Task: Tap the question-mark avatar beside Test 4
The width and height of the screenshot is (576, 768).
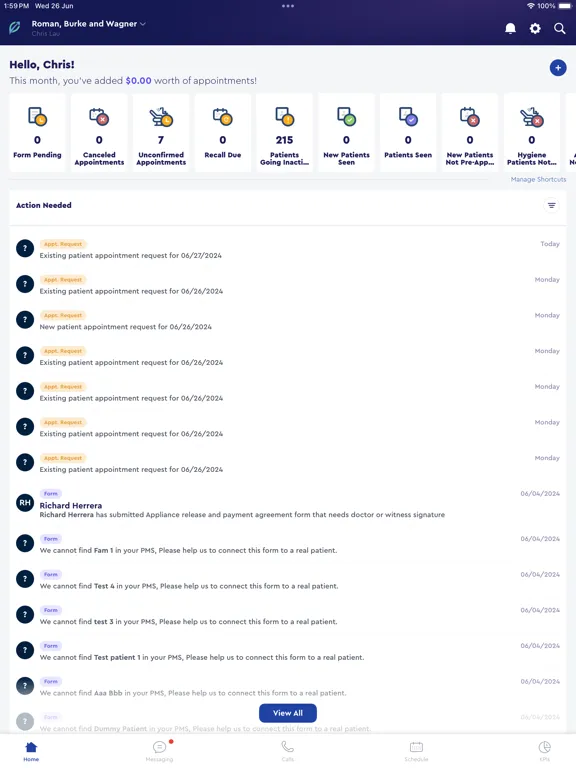Action: click(x=25, y=579)
